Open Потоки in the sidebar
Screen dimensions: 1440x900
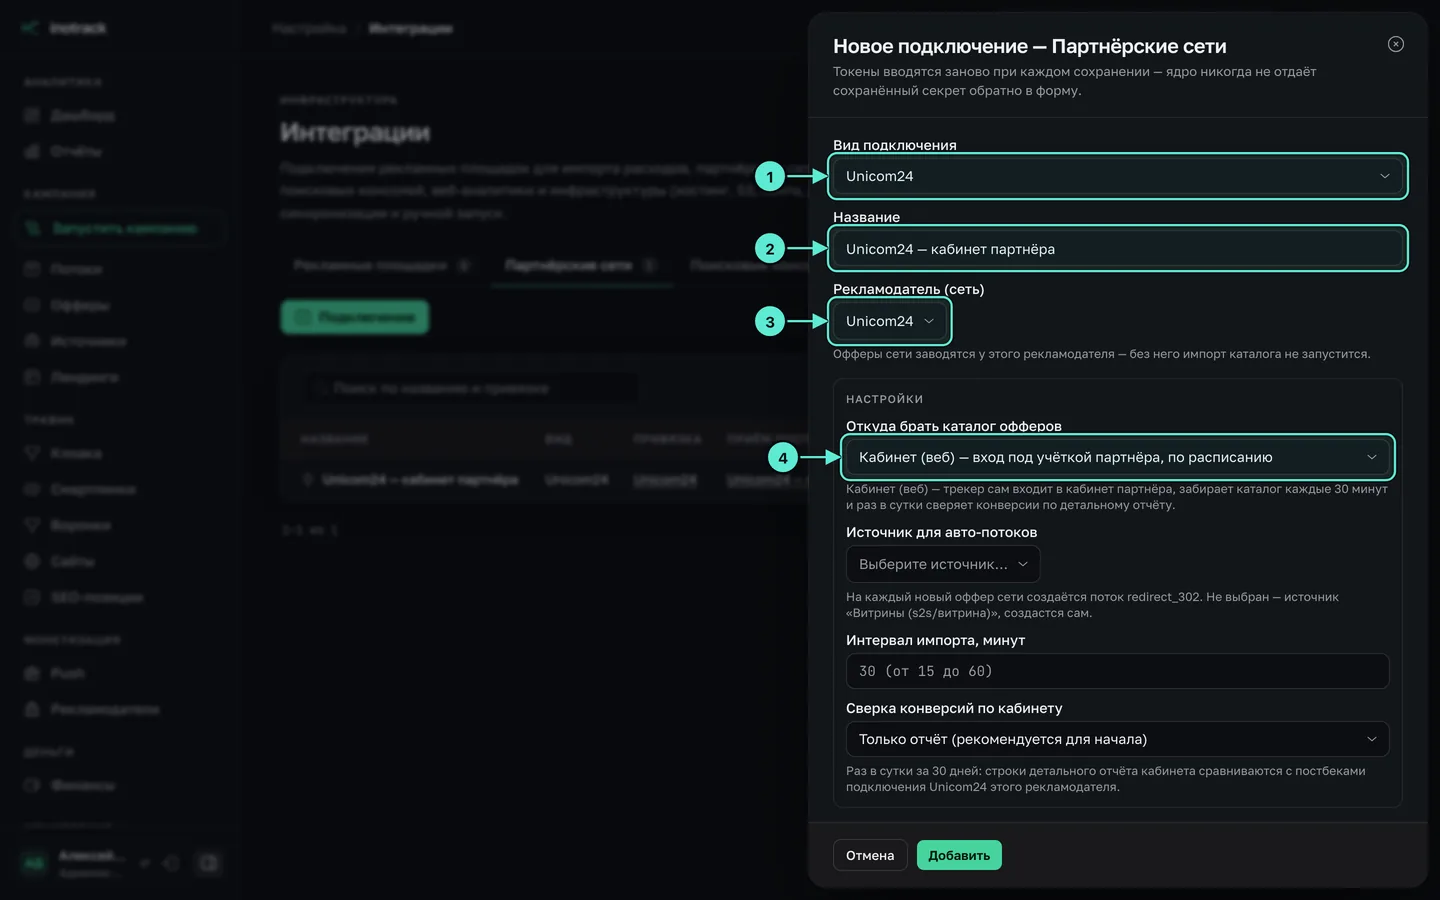(76, 269)
